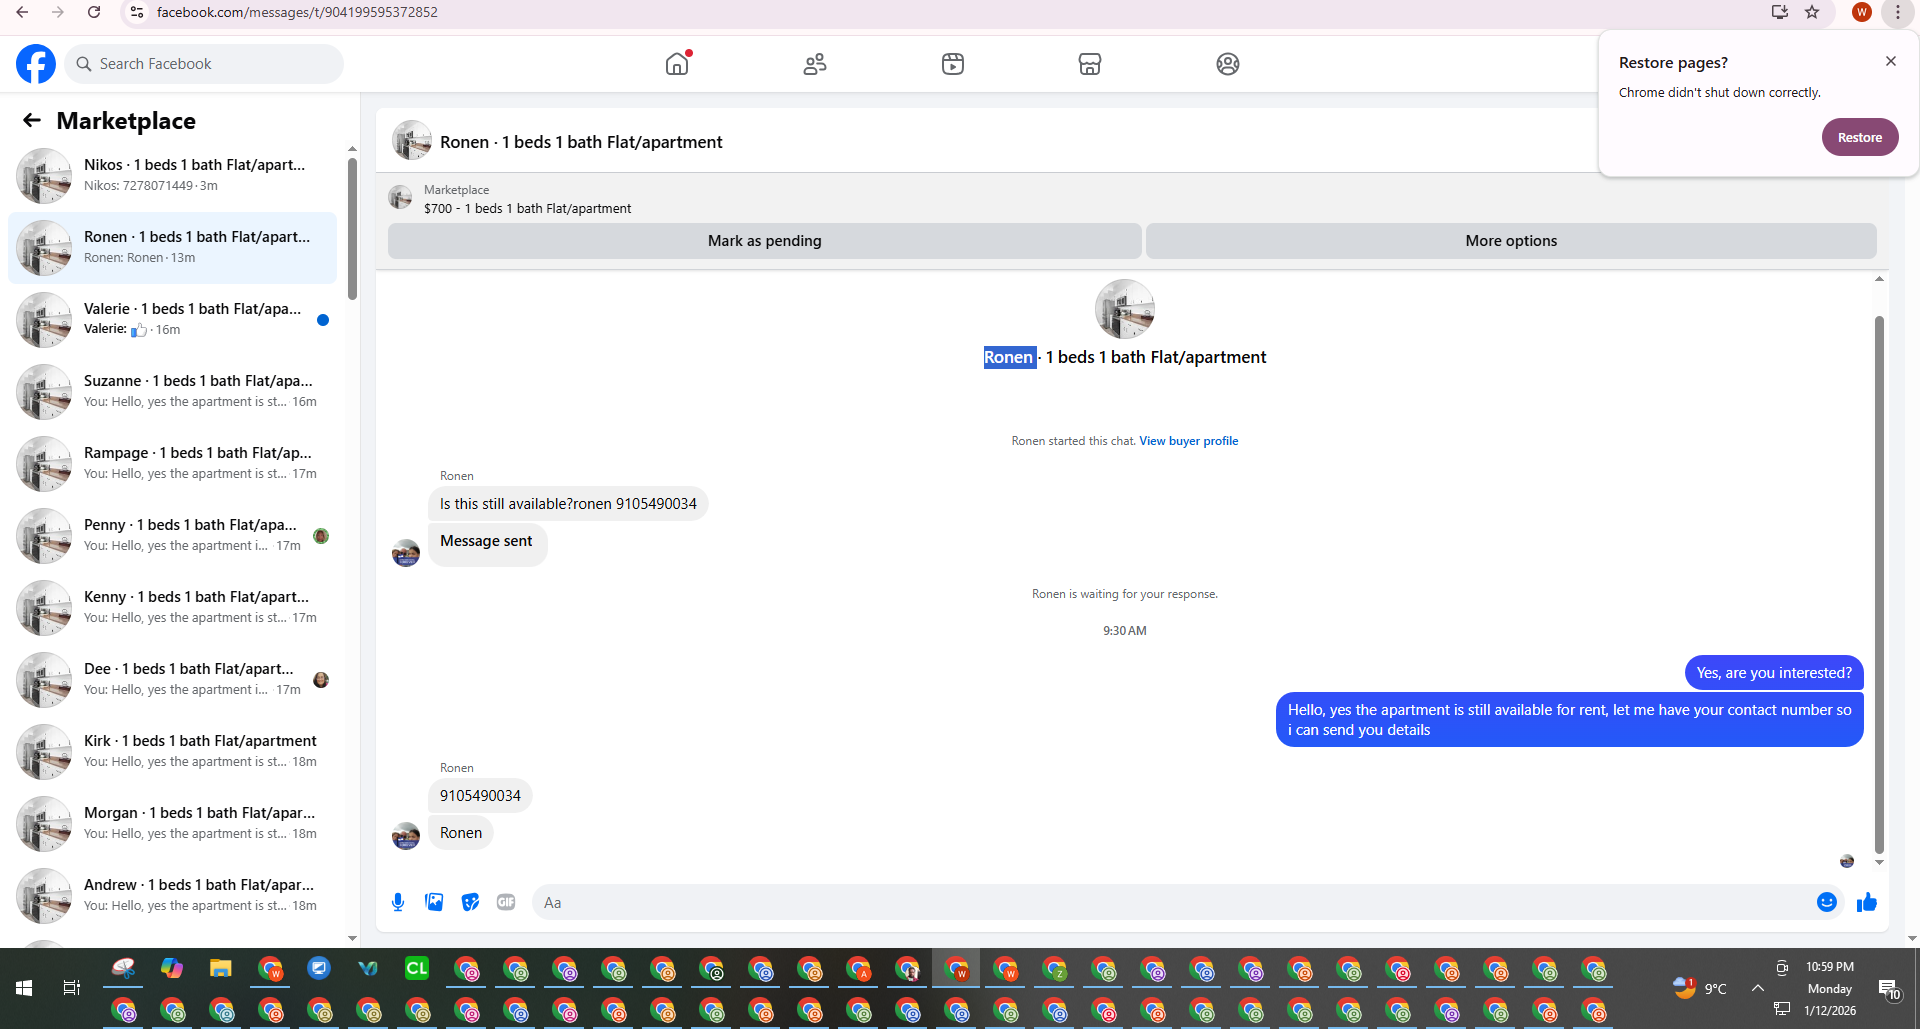Open the Marketplace storefront icon in top navigation
Screen dimensions: 1920x1029
point(1090,64)
